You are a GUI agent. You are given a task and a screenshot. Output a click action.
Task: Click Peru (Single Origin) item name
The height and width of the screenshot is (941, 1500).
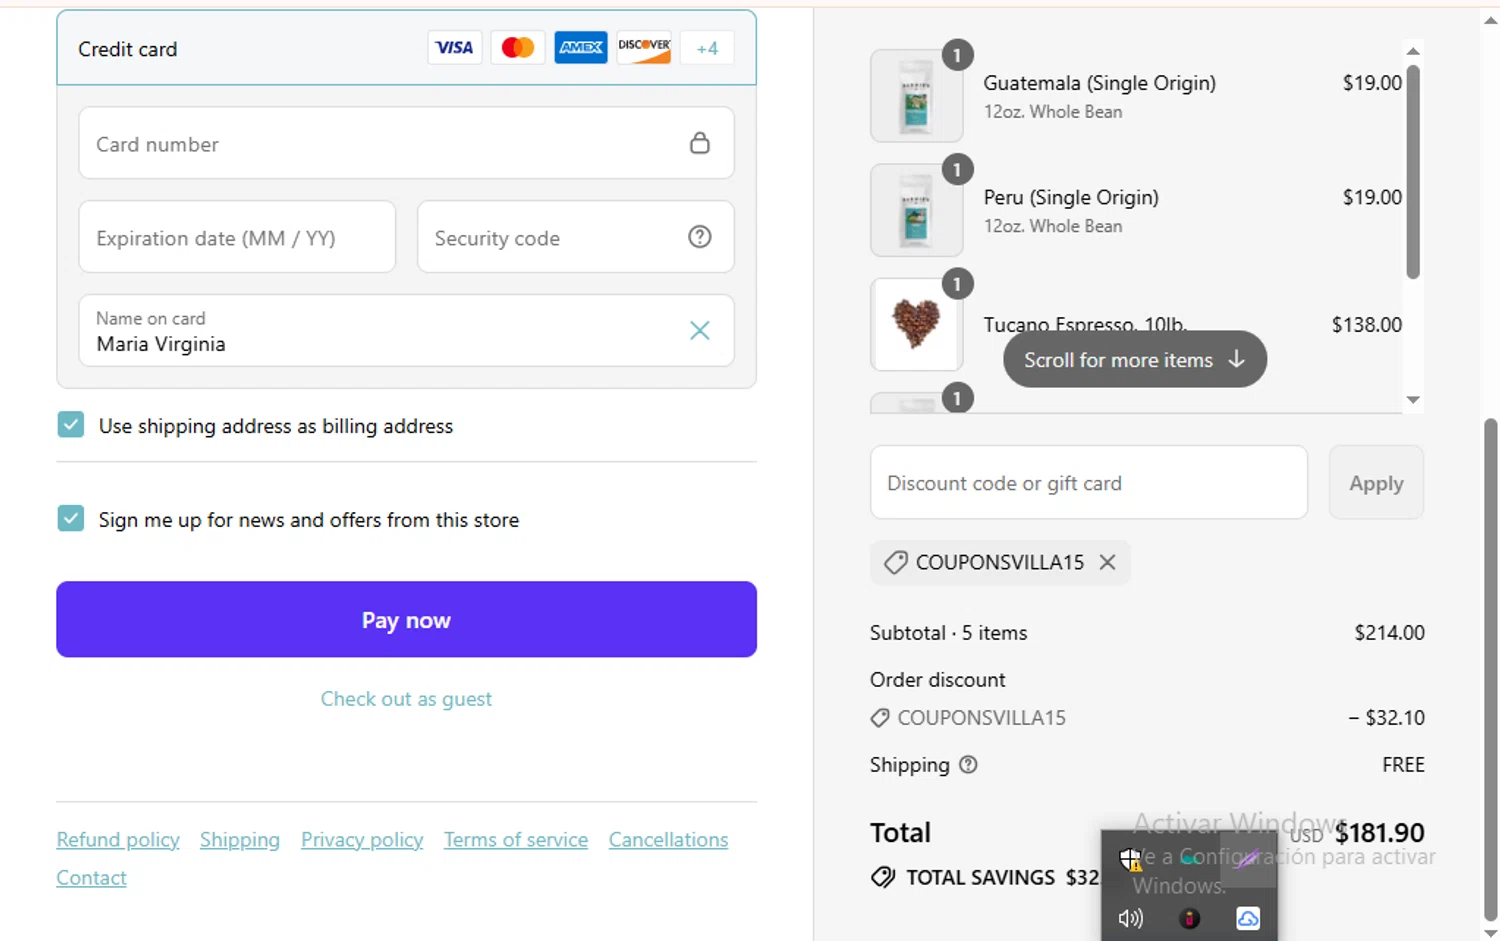(x=1071, y=197)
